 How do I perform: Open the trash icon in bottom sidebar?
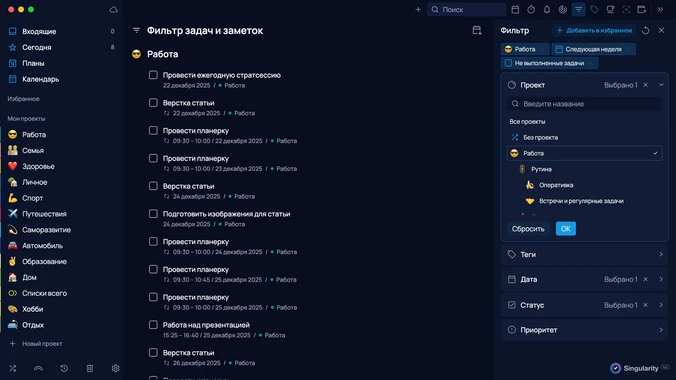point(90,368)
